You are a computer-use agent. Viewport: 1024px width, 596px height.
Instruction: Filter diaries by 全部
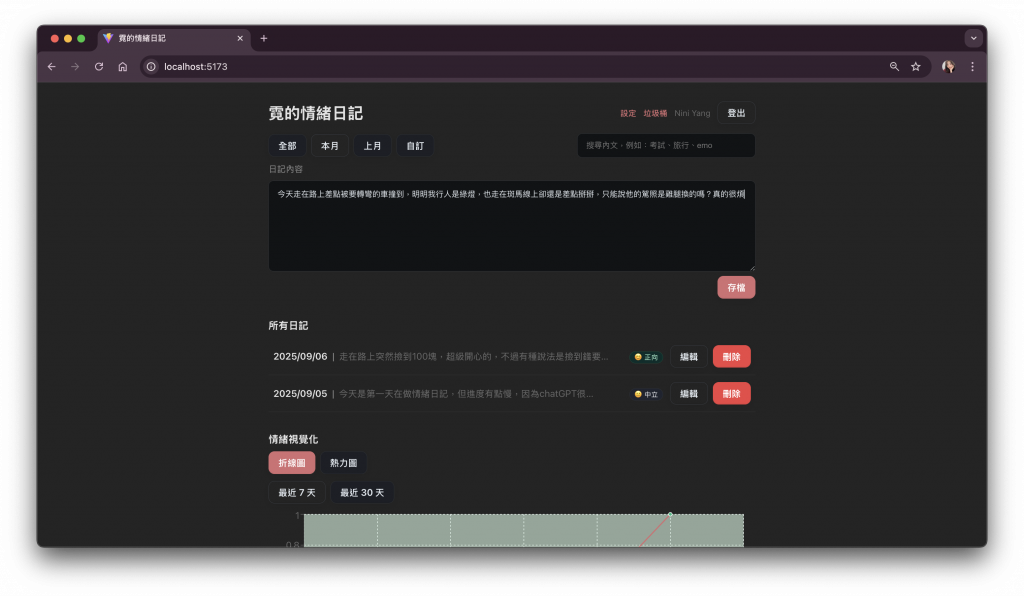287,146
